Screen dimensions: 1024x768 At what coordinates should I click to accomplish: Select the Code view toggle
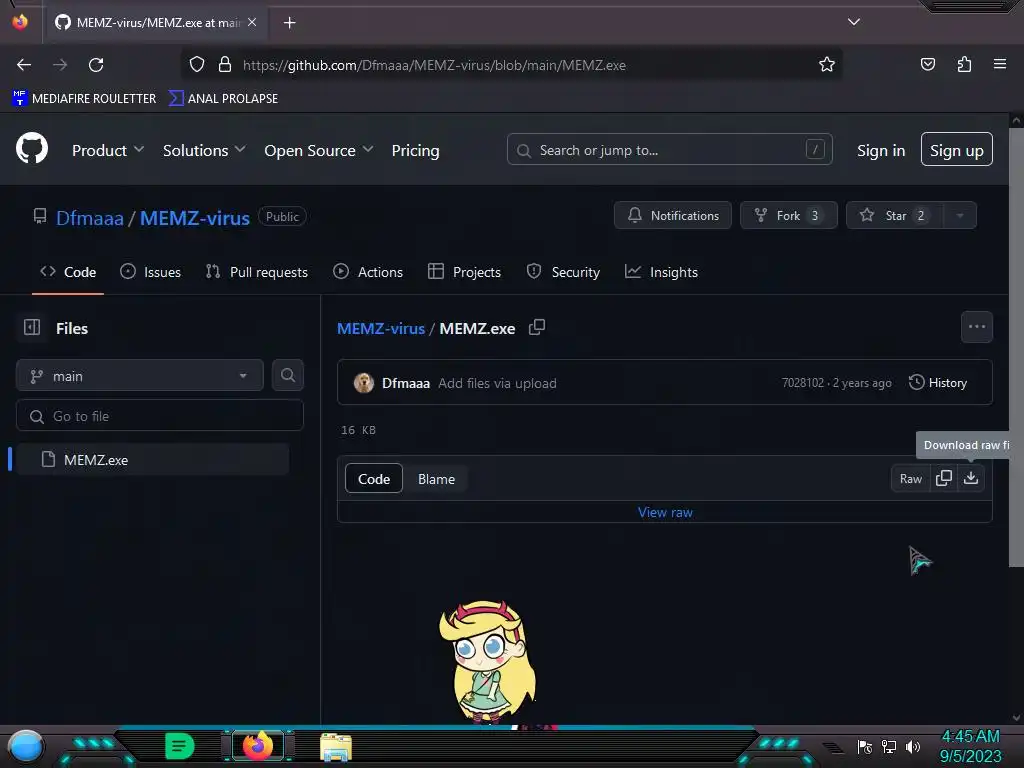[374, 479]
